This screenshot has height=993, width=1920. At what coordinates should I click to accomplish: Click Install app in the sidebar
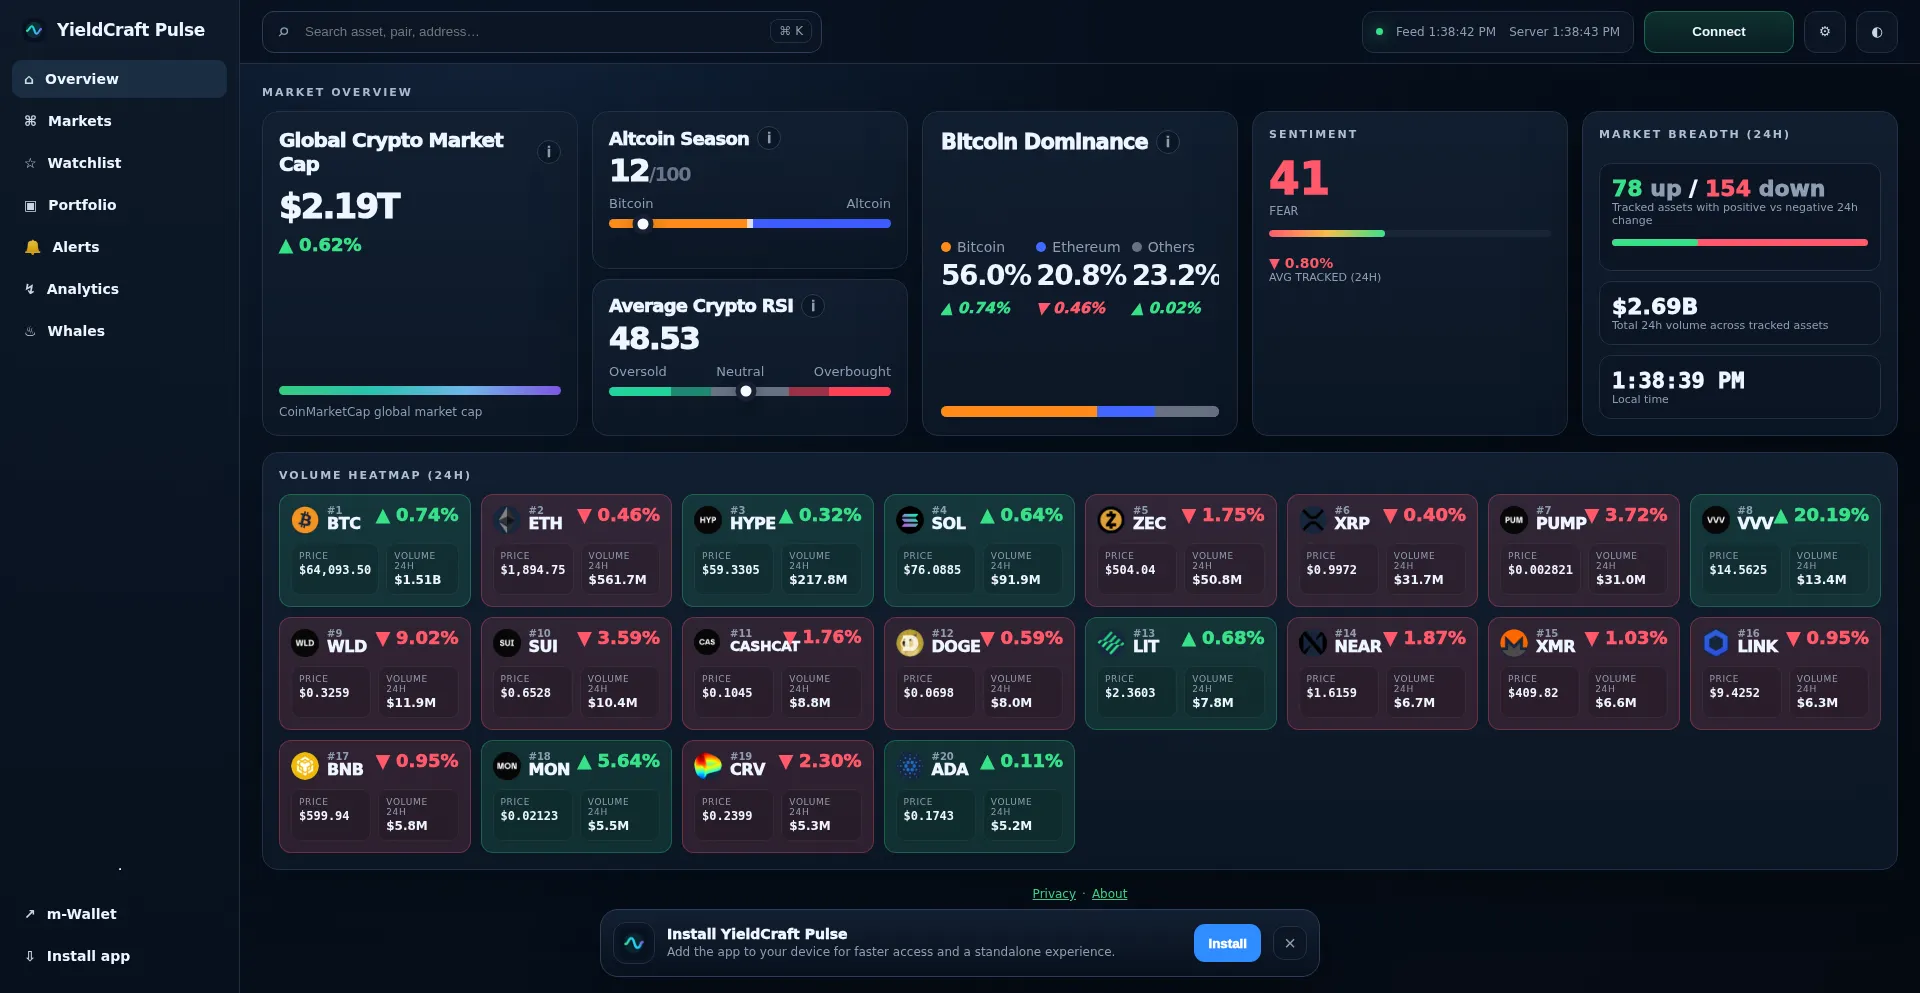pos(119,956)
